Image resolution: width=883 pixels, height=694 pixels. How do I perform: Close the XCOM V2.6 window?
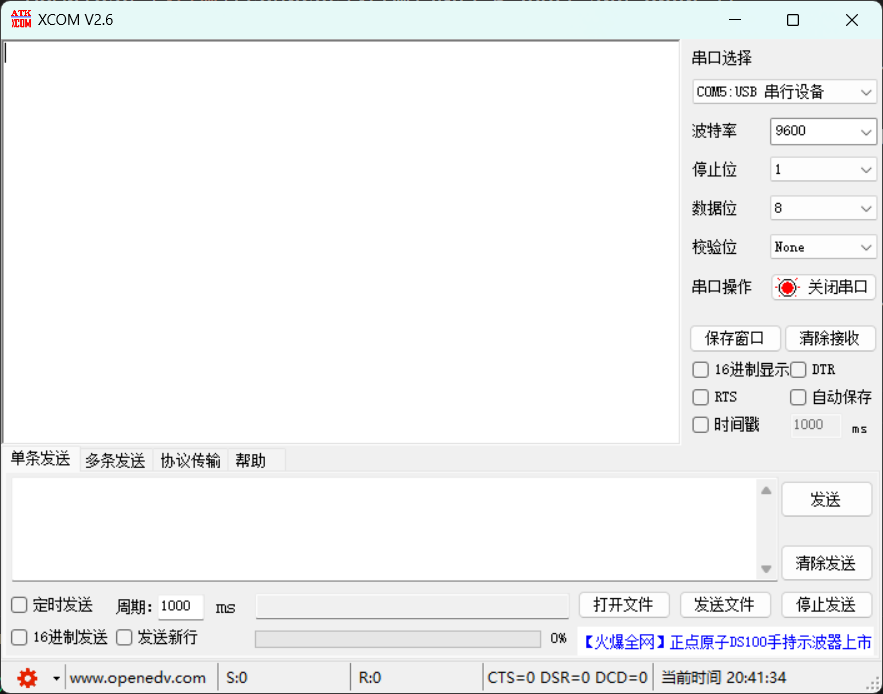[x=851, y=20]
